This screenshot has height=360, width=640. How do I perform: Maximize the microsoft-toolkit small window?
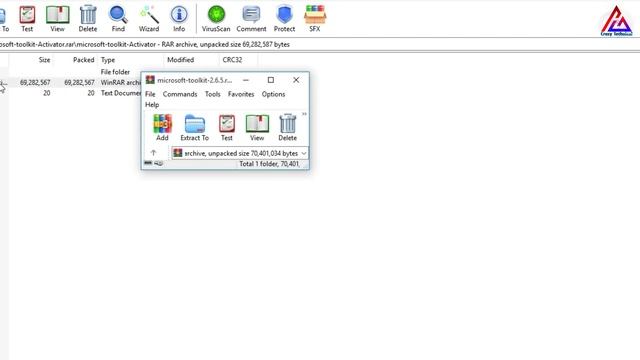tap(271, 80)
